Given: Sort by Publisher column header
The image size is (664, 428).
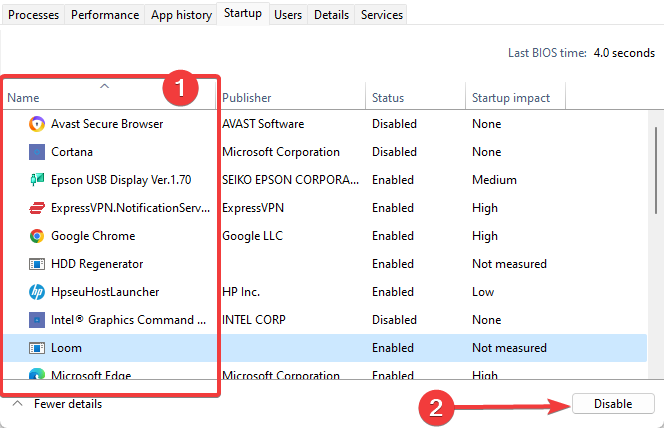Looking at the screenshot, I should click(290, 98).
